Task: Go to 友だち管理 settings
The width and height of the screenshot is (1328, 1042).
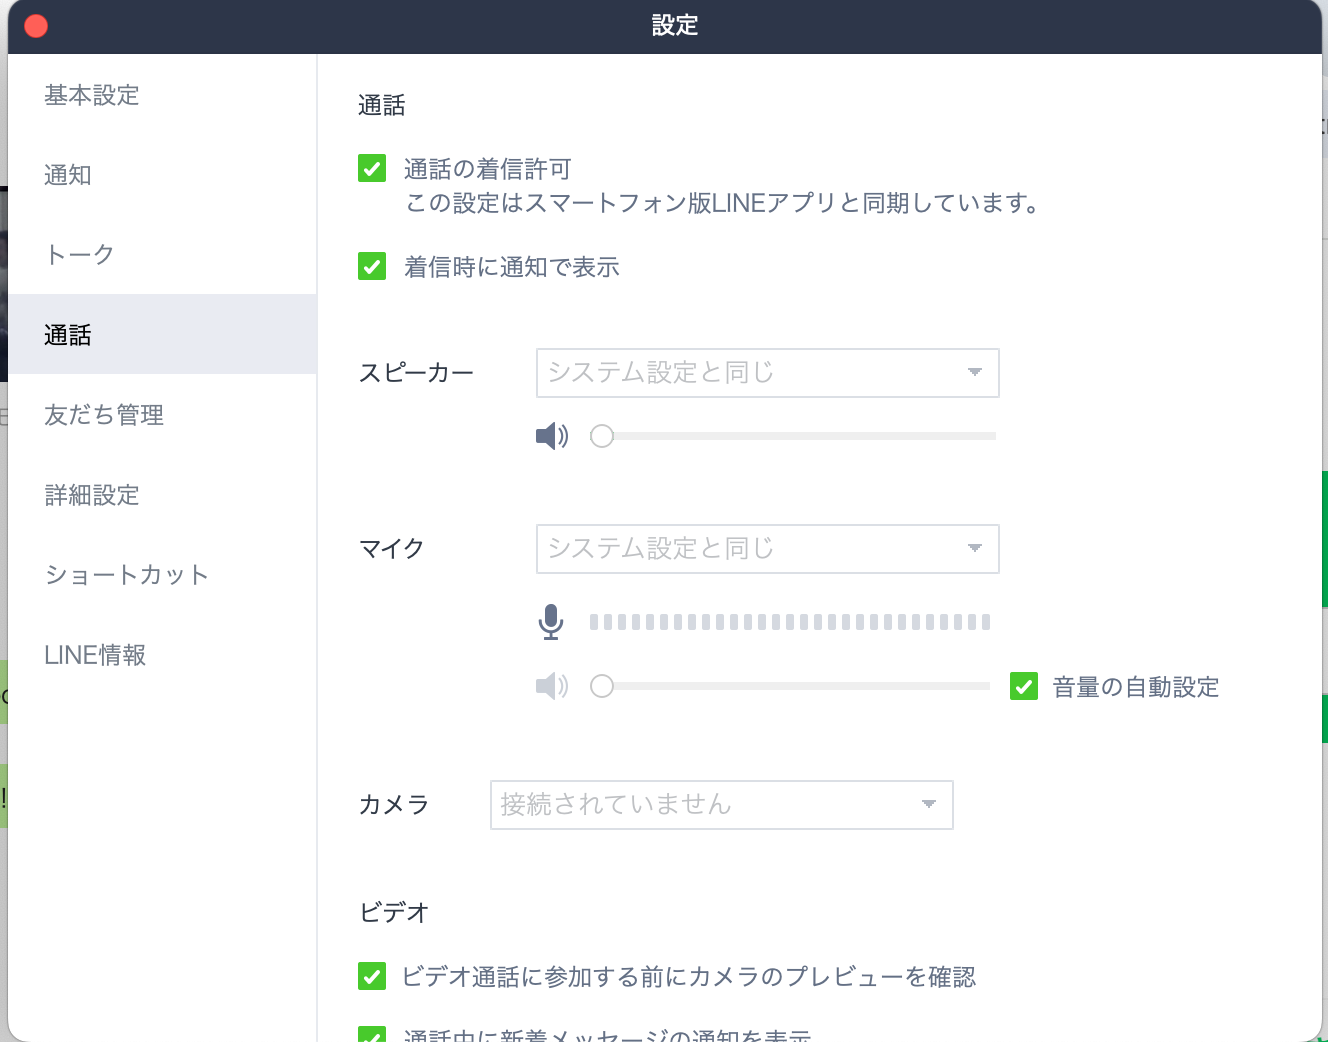Action: tap(104, 415)
